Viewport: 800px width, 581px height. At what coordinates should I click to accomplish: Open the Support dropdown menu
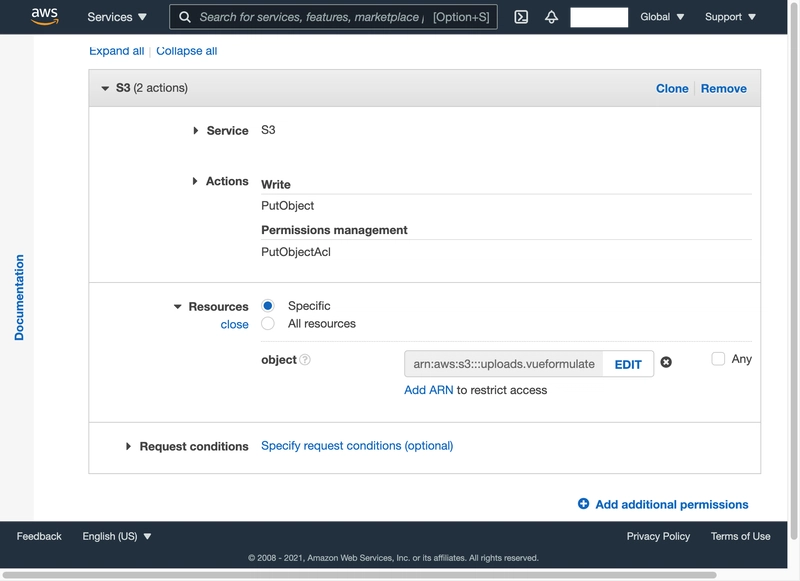[x=730, y=17]
